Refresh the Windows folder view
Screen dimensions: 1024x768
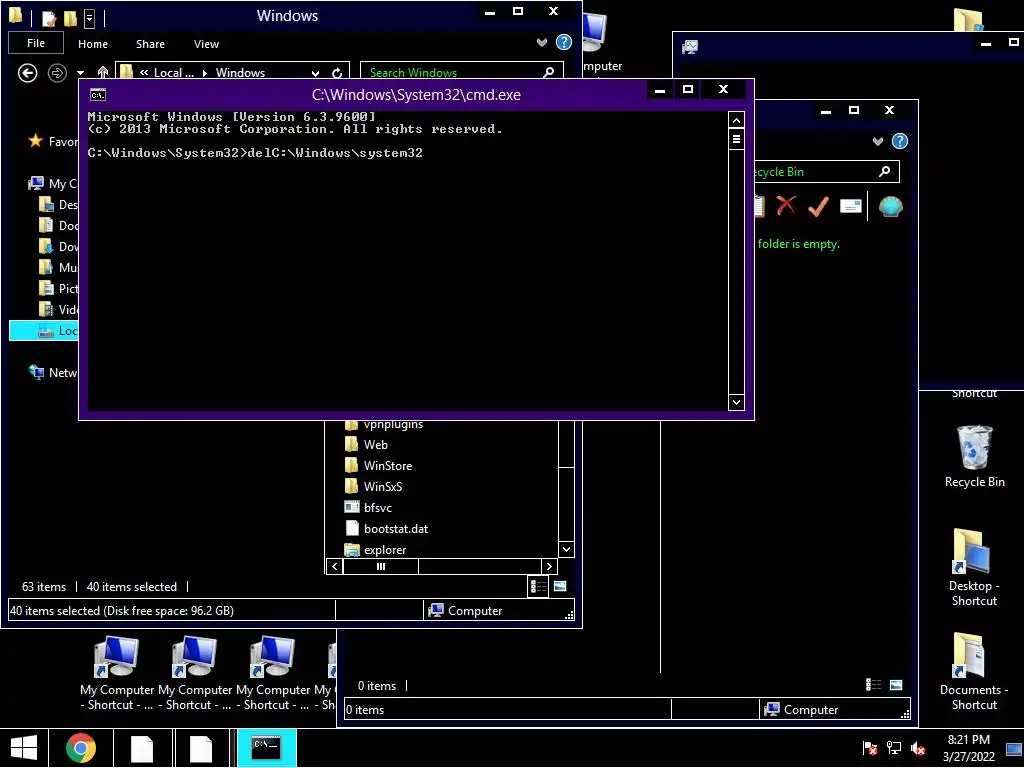tap(337, 73)
